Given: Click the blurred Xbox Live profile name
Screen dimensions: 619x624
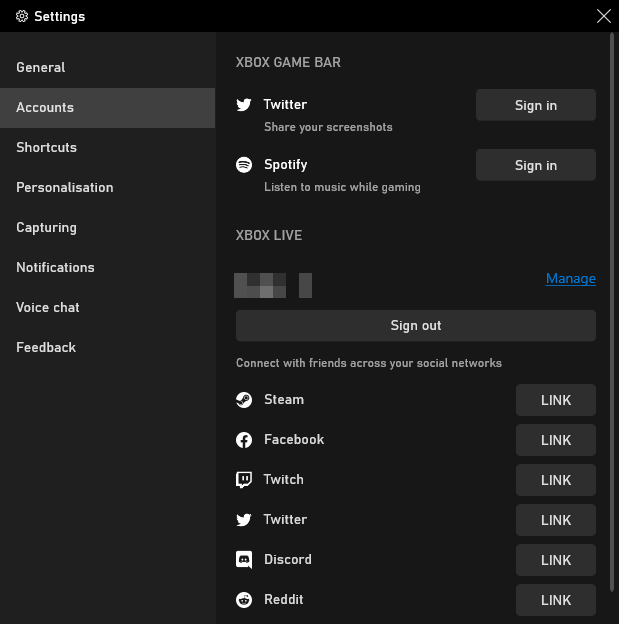Looking at the screenshot, I should 273,285.
